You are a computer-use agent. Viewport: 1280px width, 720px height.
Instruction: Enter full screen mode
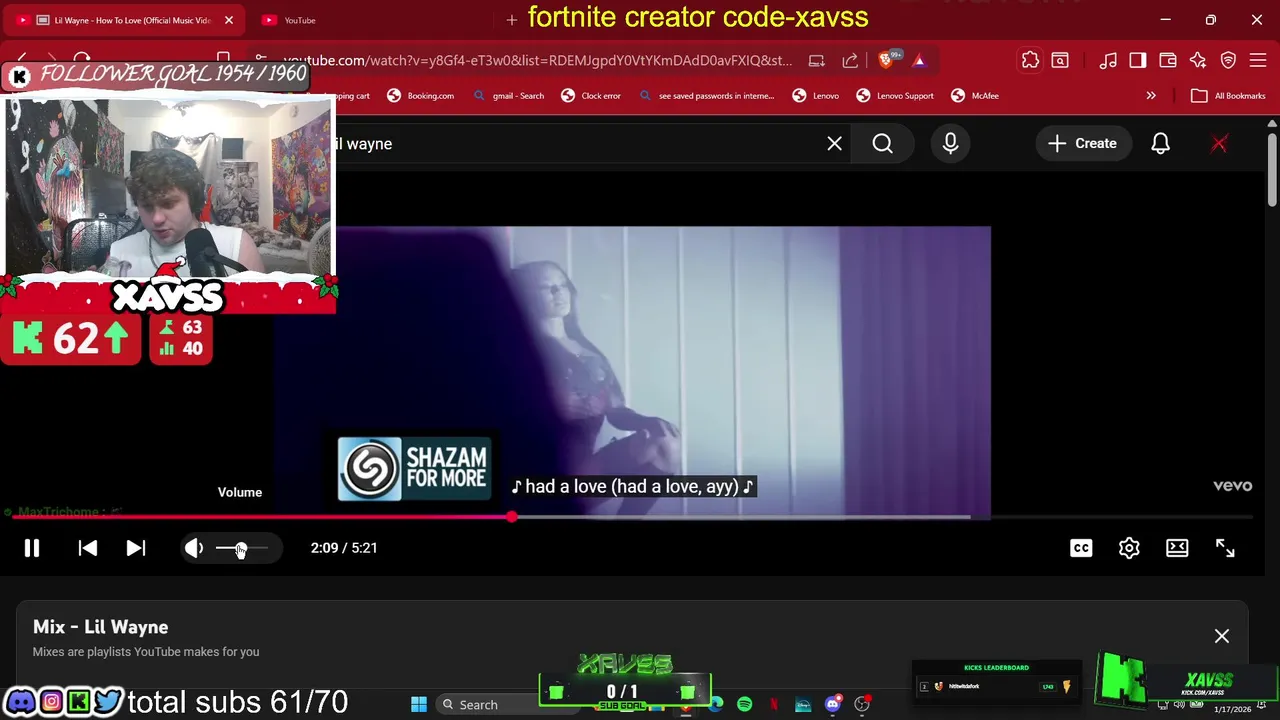(1225, 548)
